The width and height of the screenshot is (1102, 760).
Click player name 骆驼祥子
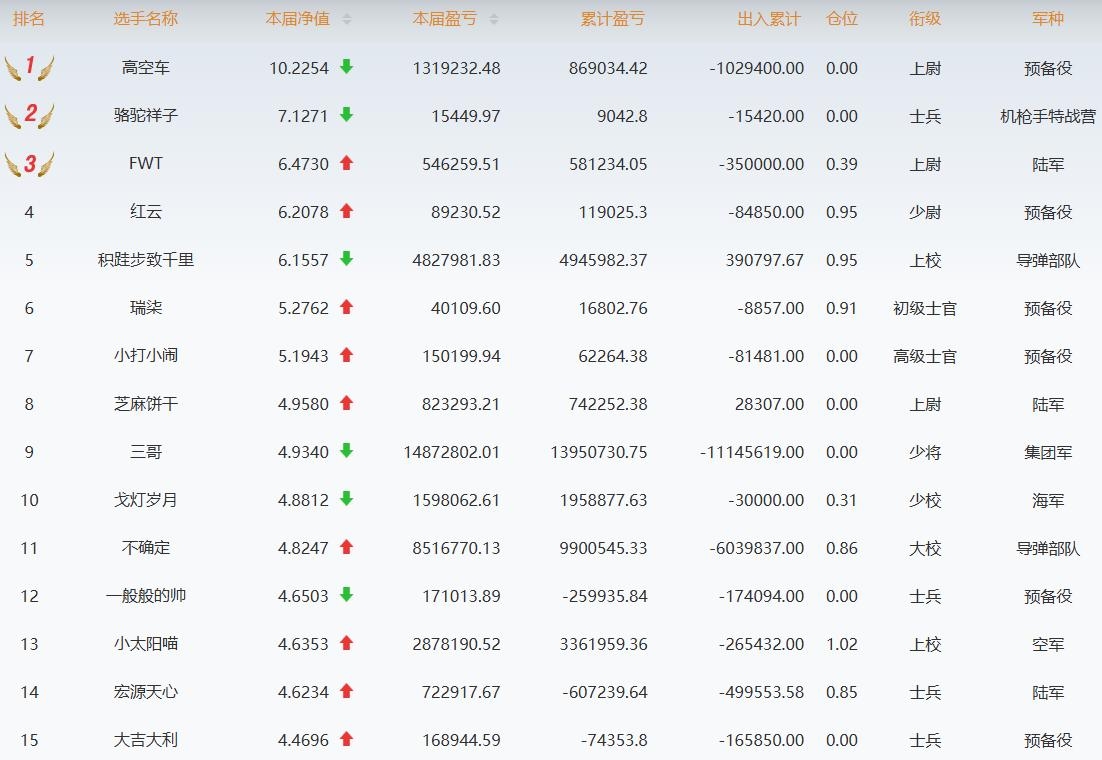(146, 116)
